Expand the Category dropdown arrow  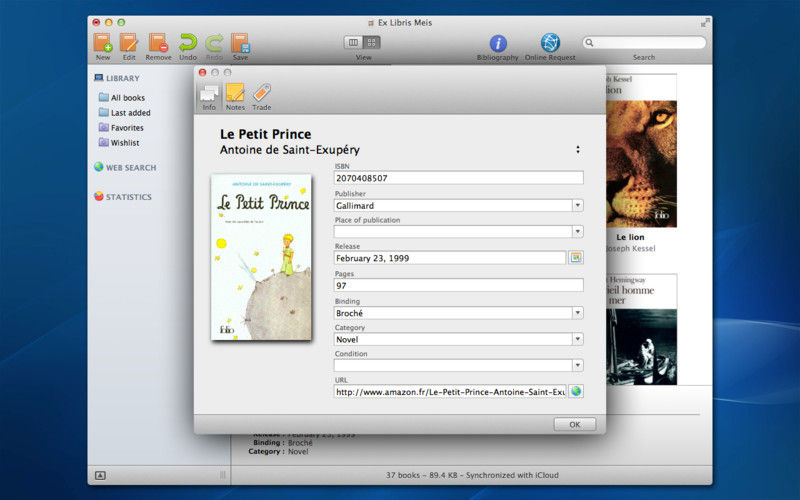point(578,339)
